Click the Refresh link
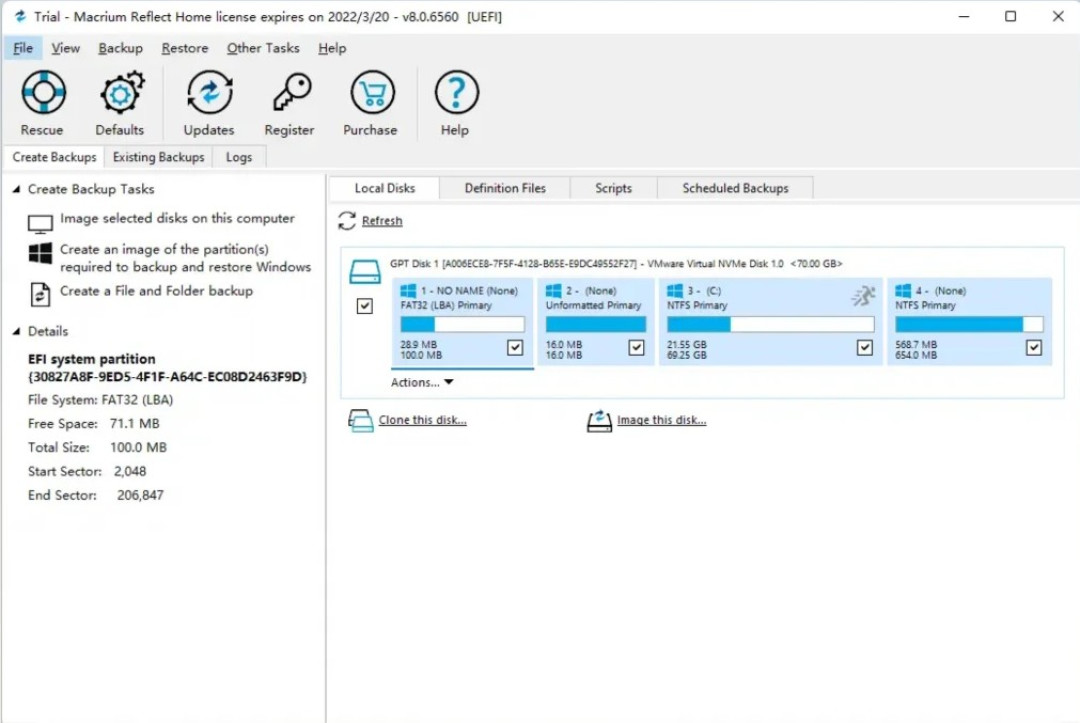Viewport: 1080px width, 723px height. tap(382, 220)
